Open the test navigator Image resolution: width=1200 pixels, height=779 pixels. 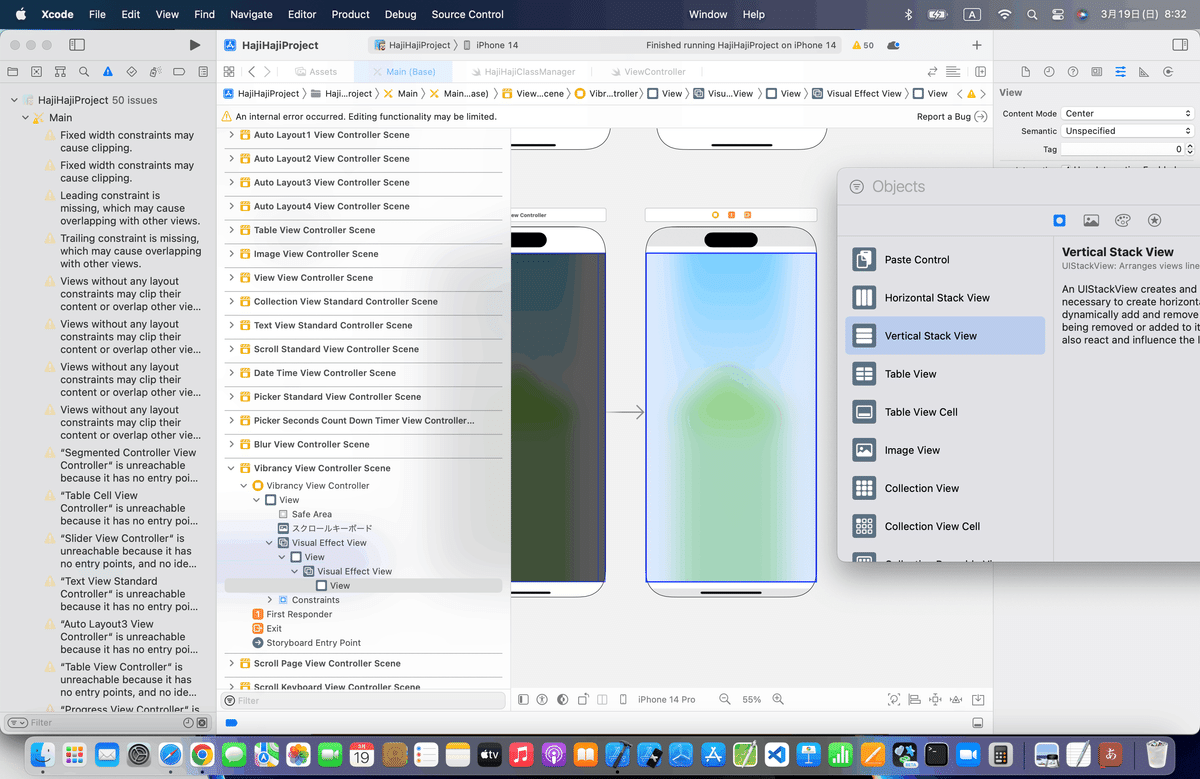131,72
